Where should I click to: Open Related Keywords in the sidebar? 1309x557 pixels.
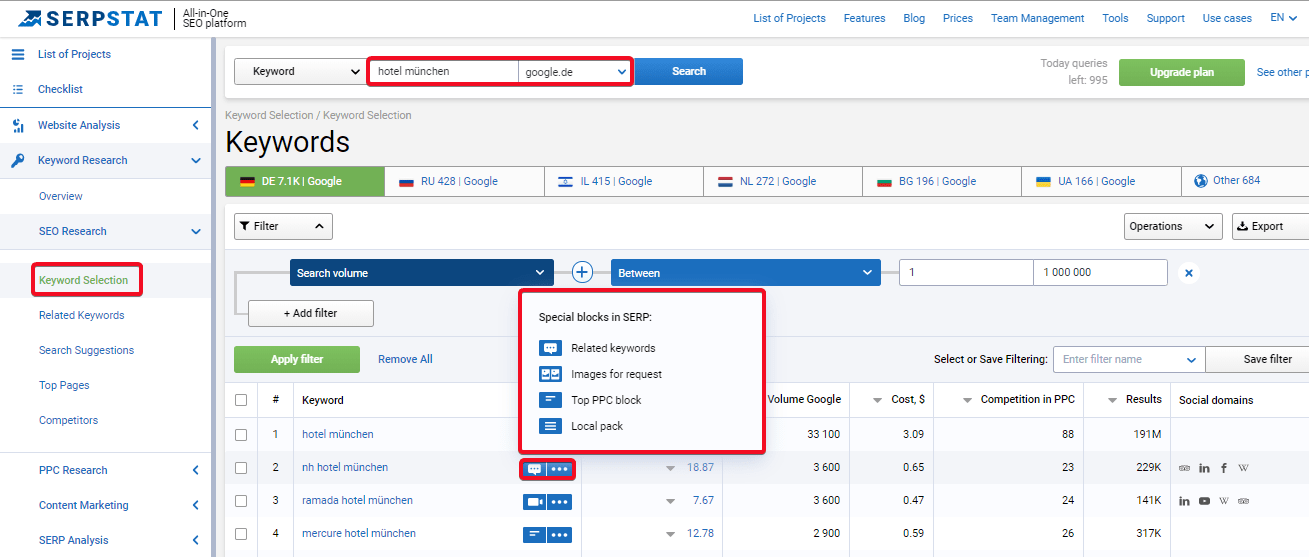(82, 315)
